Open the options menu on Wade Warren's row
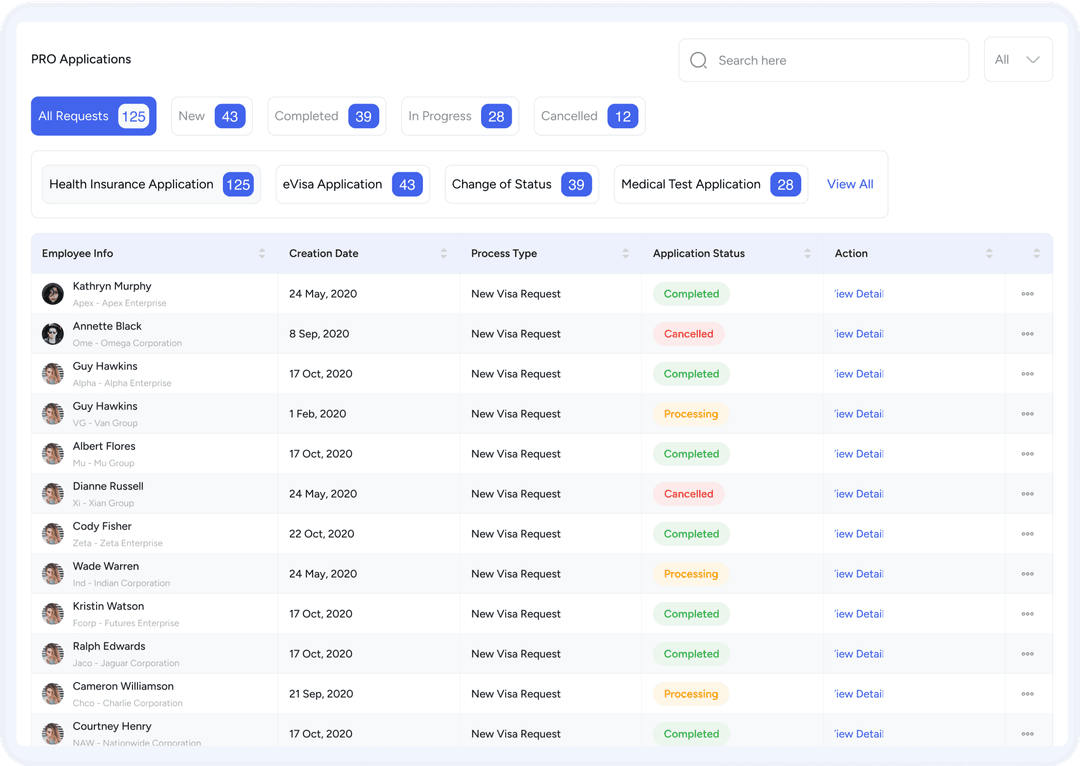Viewport: 1080px width, 766px height. [1027, 573]
